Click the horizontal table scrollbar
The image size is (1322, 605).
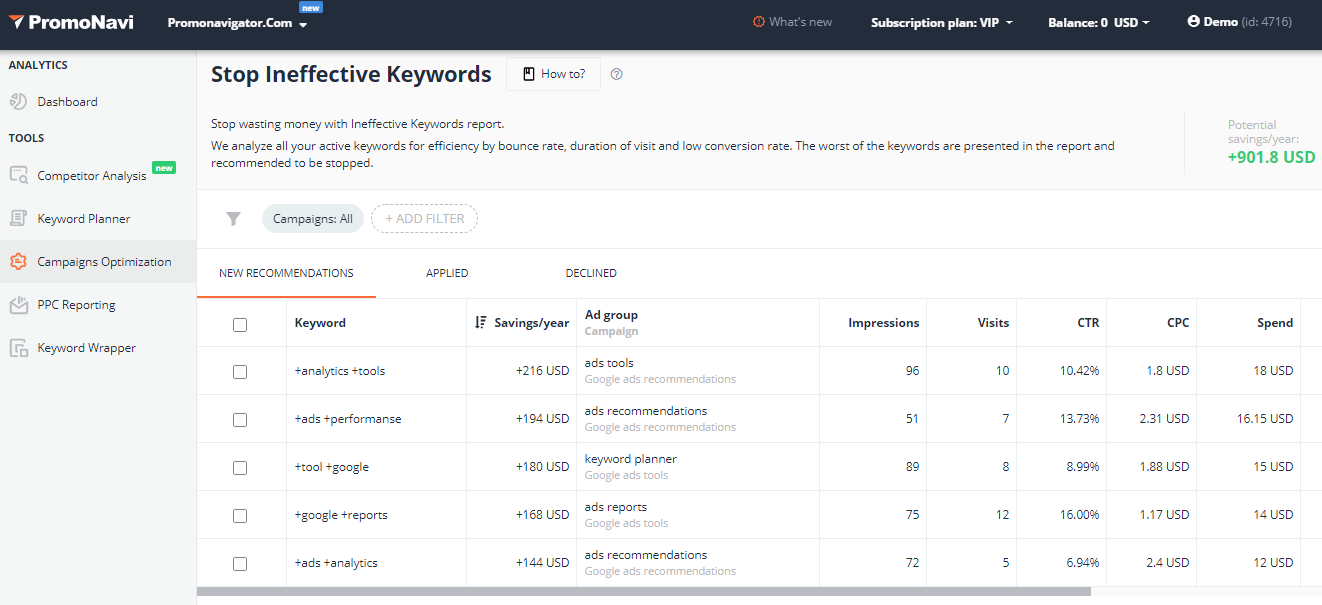click(644, 591)
